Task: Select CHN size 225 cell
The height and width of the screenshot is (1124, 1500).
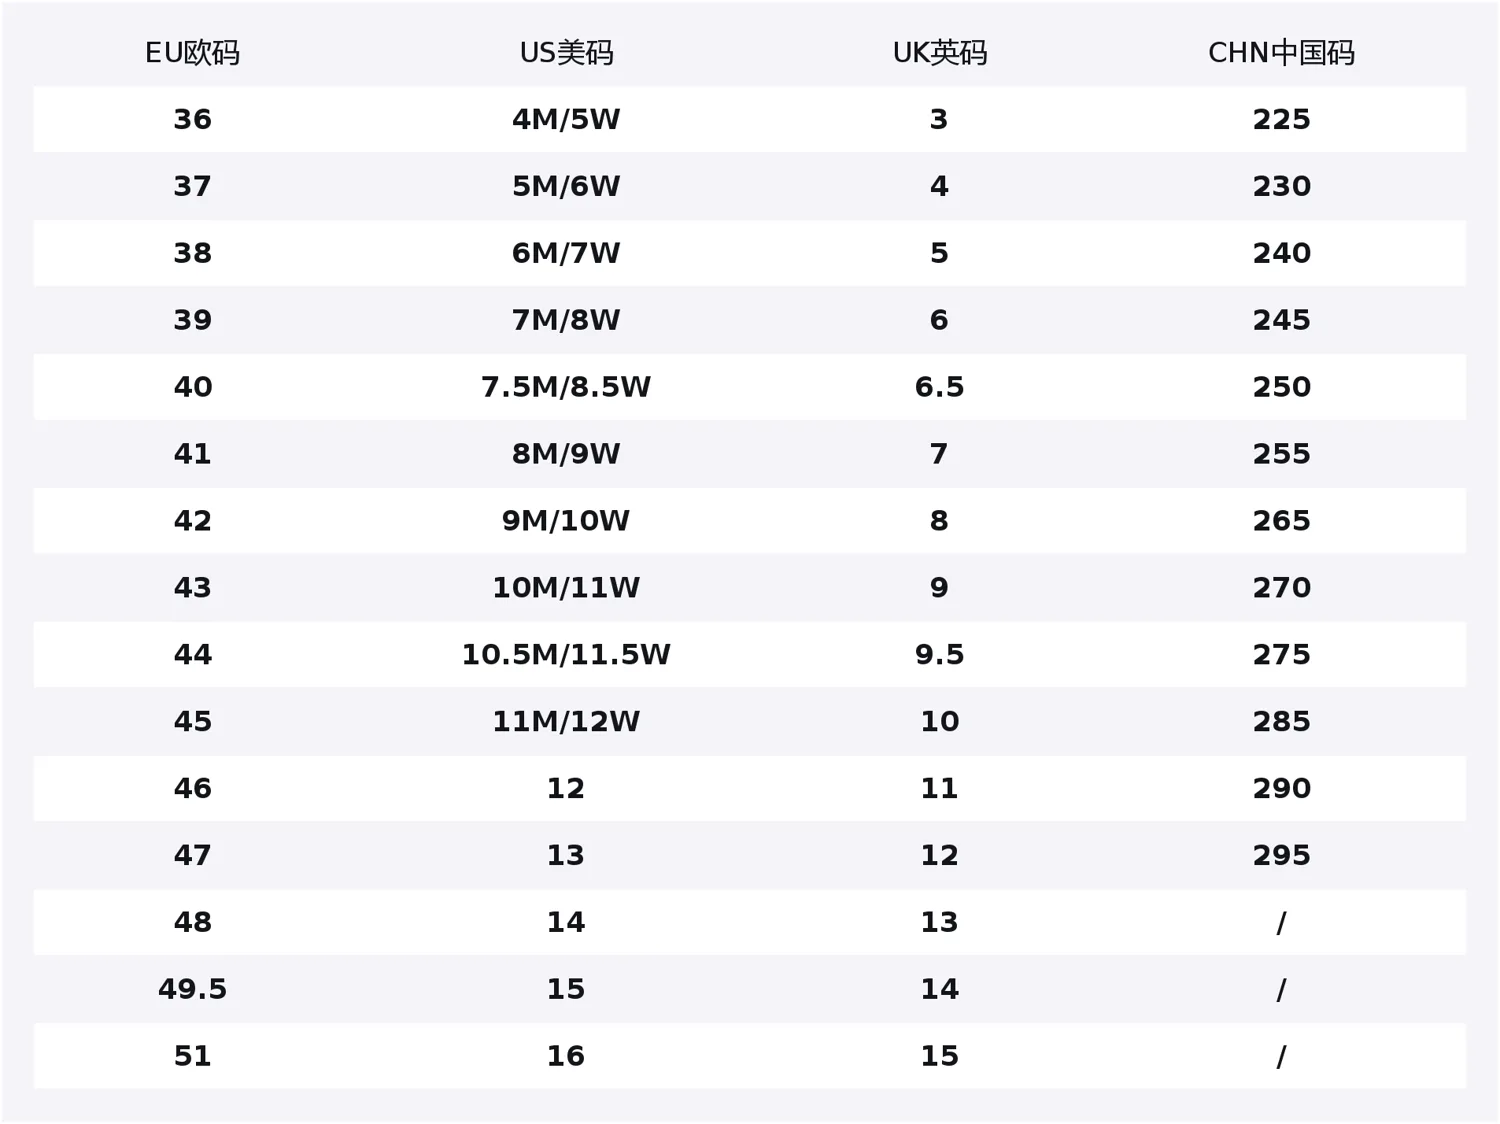Action: coord(1281,120)
